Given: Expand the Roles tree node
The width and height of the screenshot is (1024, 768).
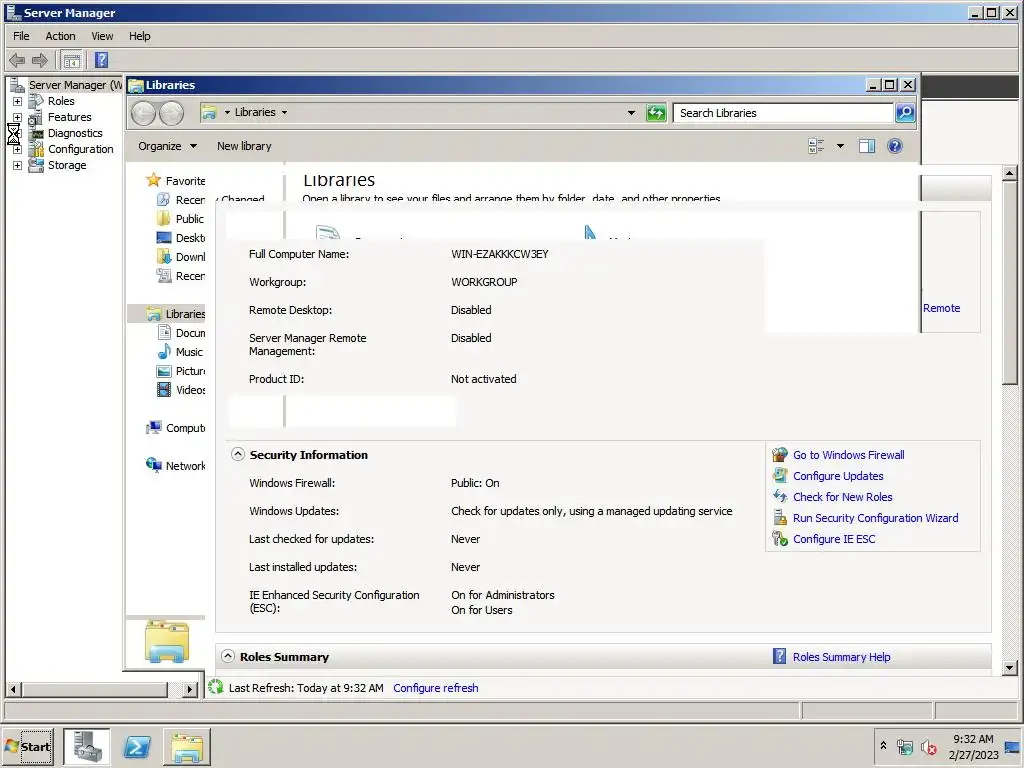Looking at the screenshot, I should [17, 101].
